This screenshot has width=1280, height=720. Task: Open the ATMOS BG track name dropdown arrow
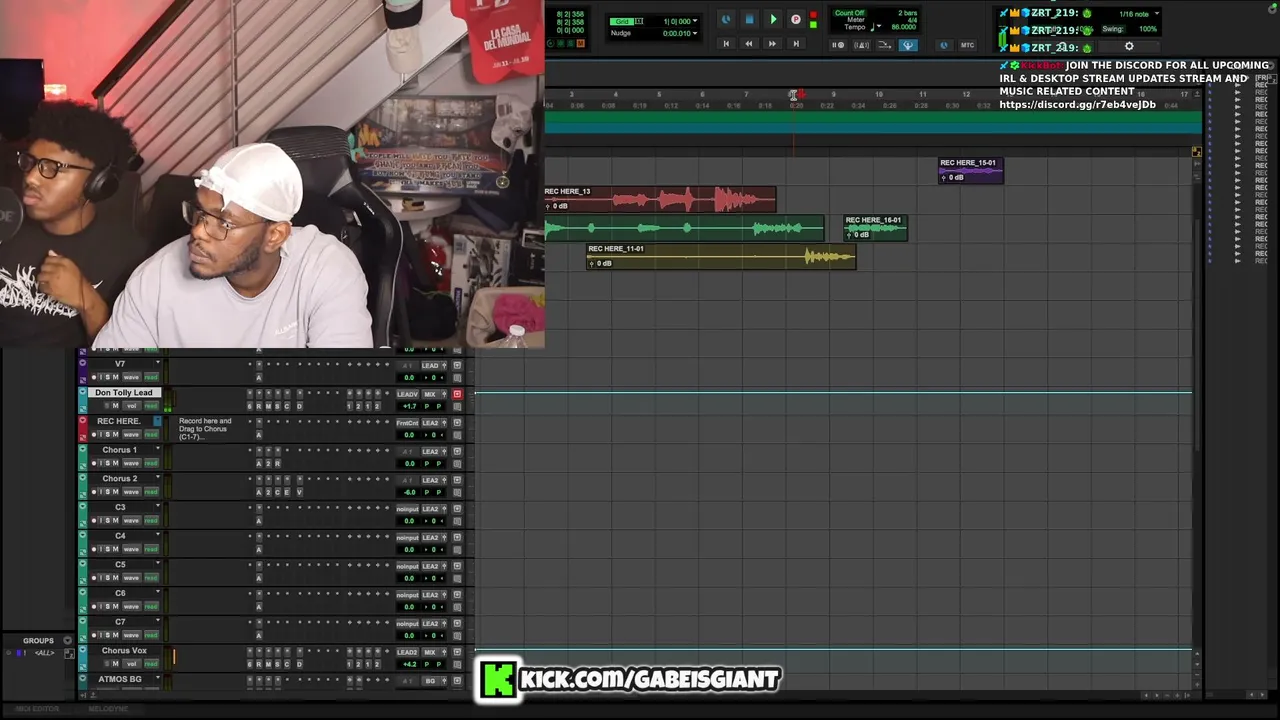(x=157, y=679)
